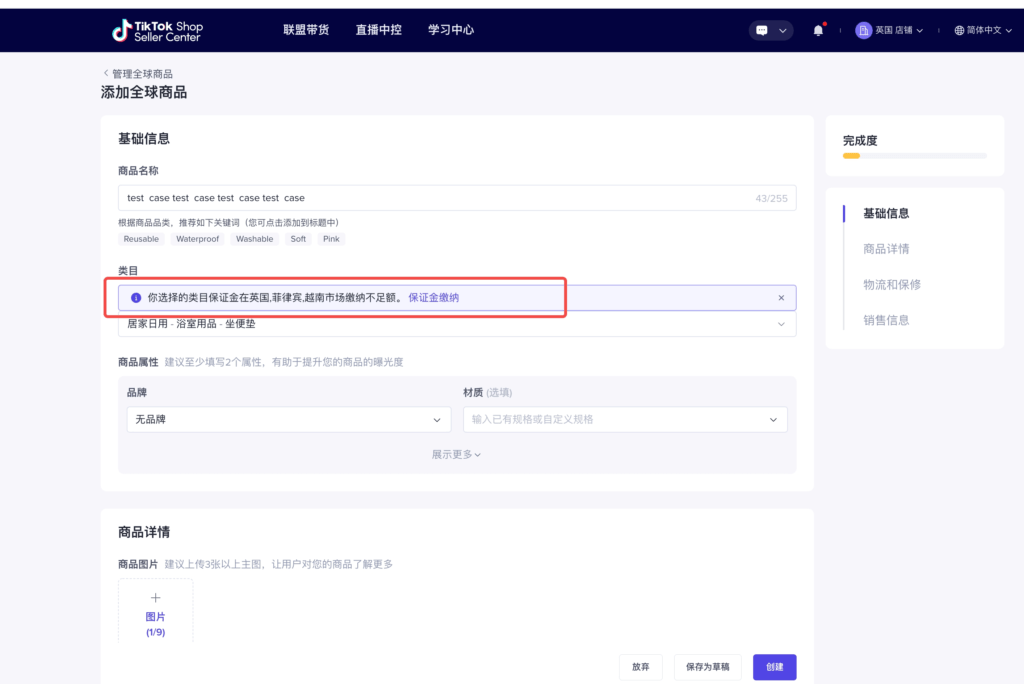
Task: Open the 品牌 dropdown showing 无品牌
Action: tap(288, 419)
